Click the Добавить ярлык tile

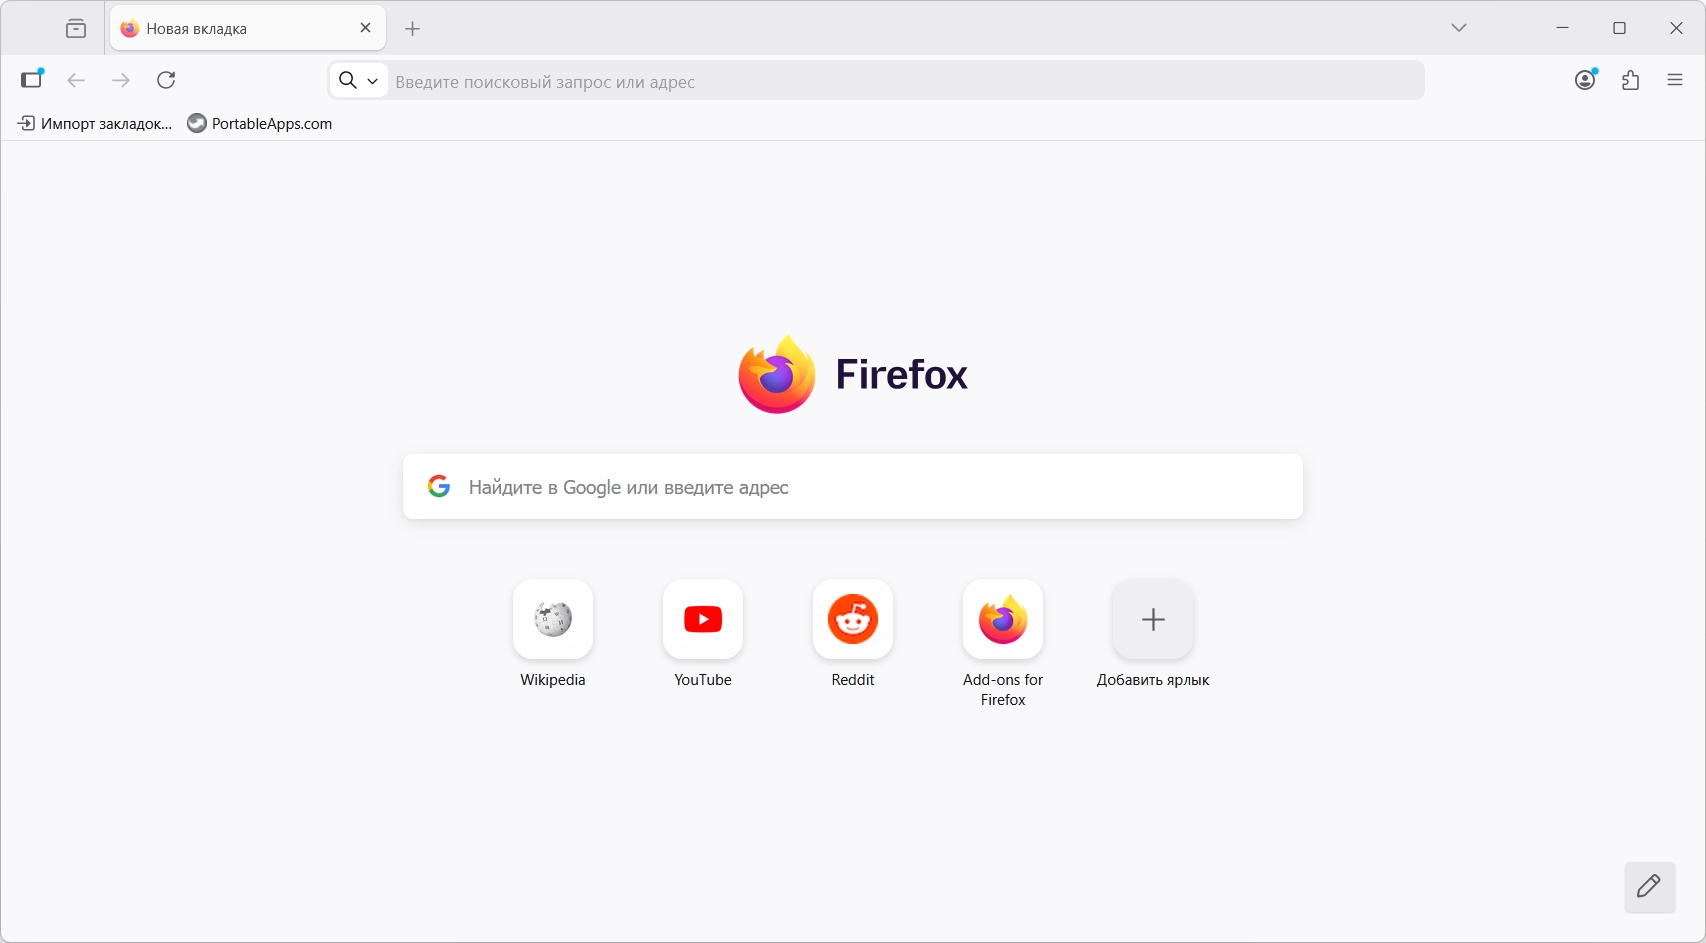click(x=1153, y=619)
